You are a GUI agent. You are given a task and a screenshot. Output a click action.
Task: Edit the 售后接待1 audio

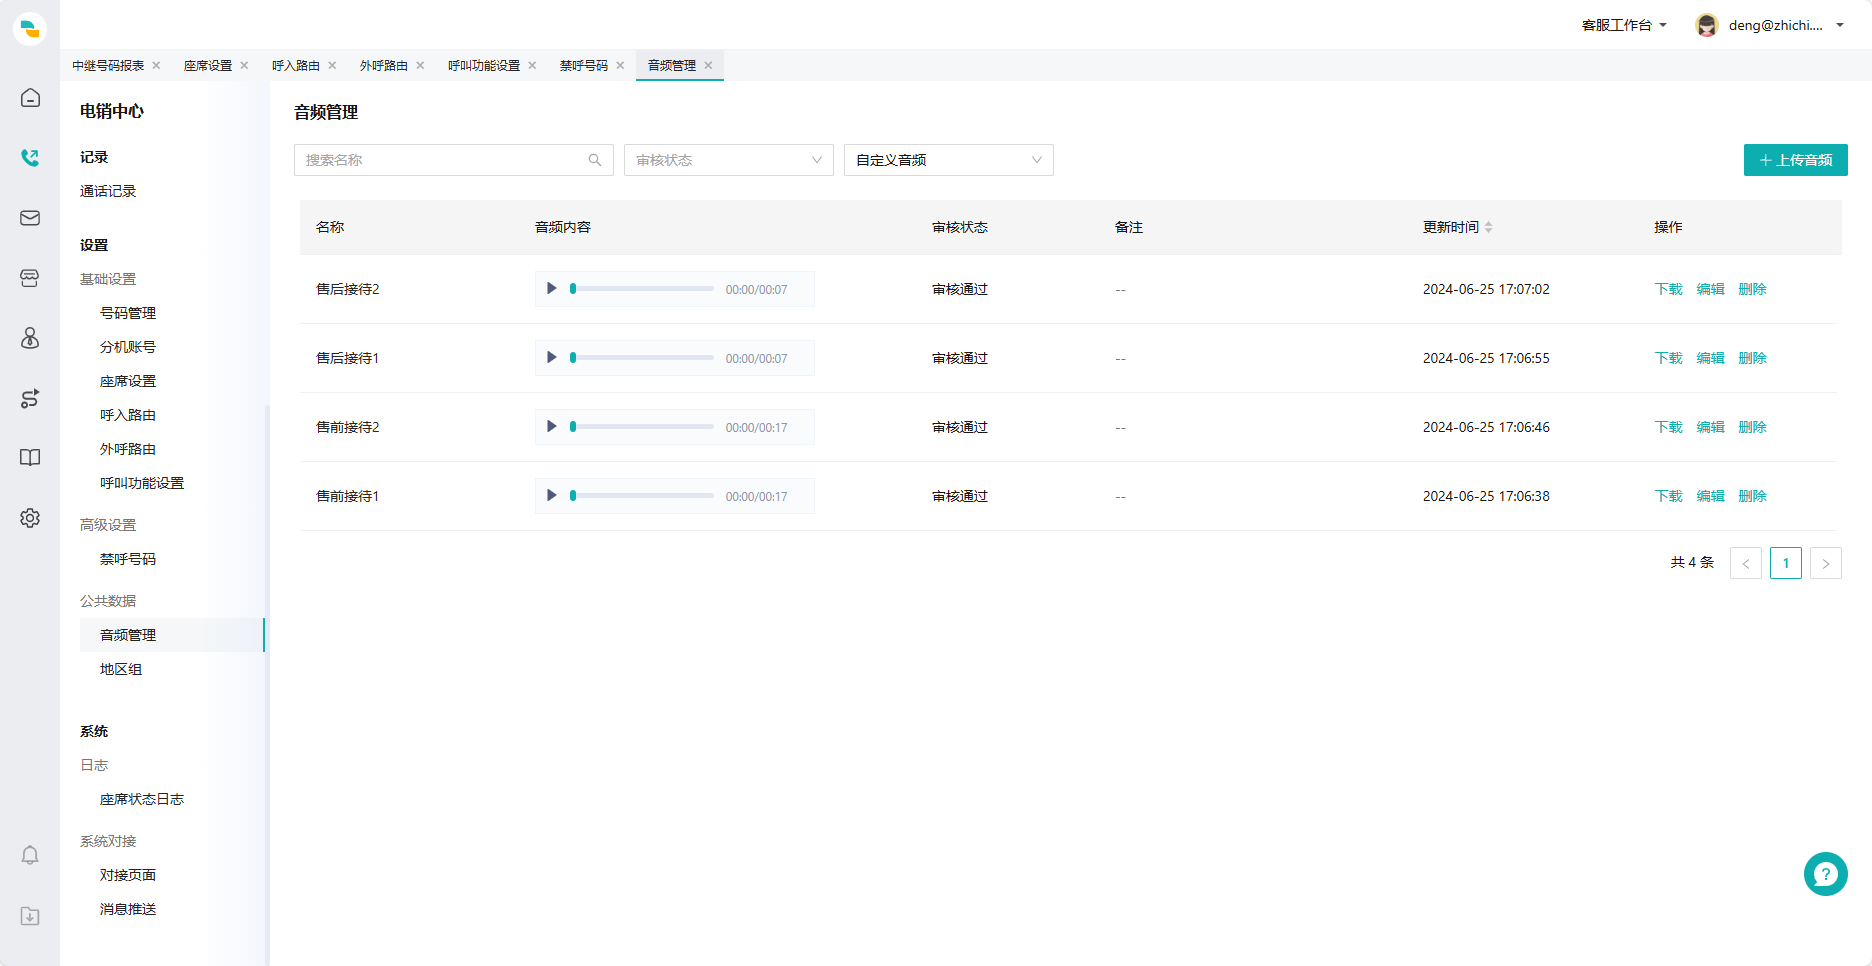1711,358
